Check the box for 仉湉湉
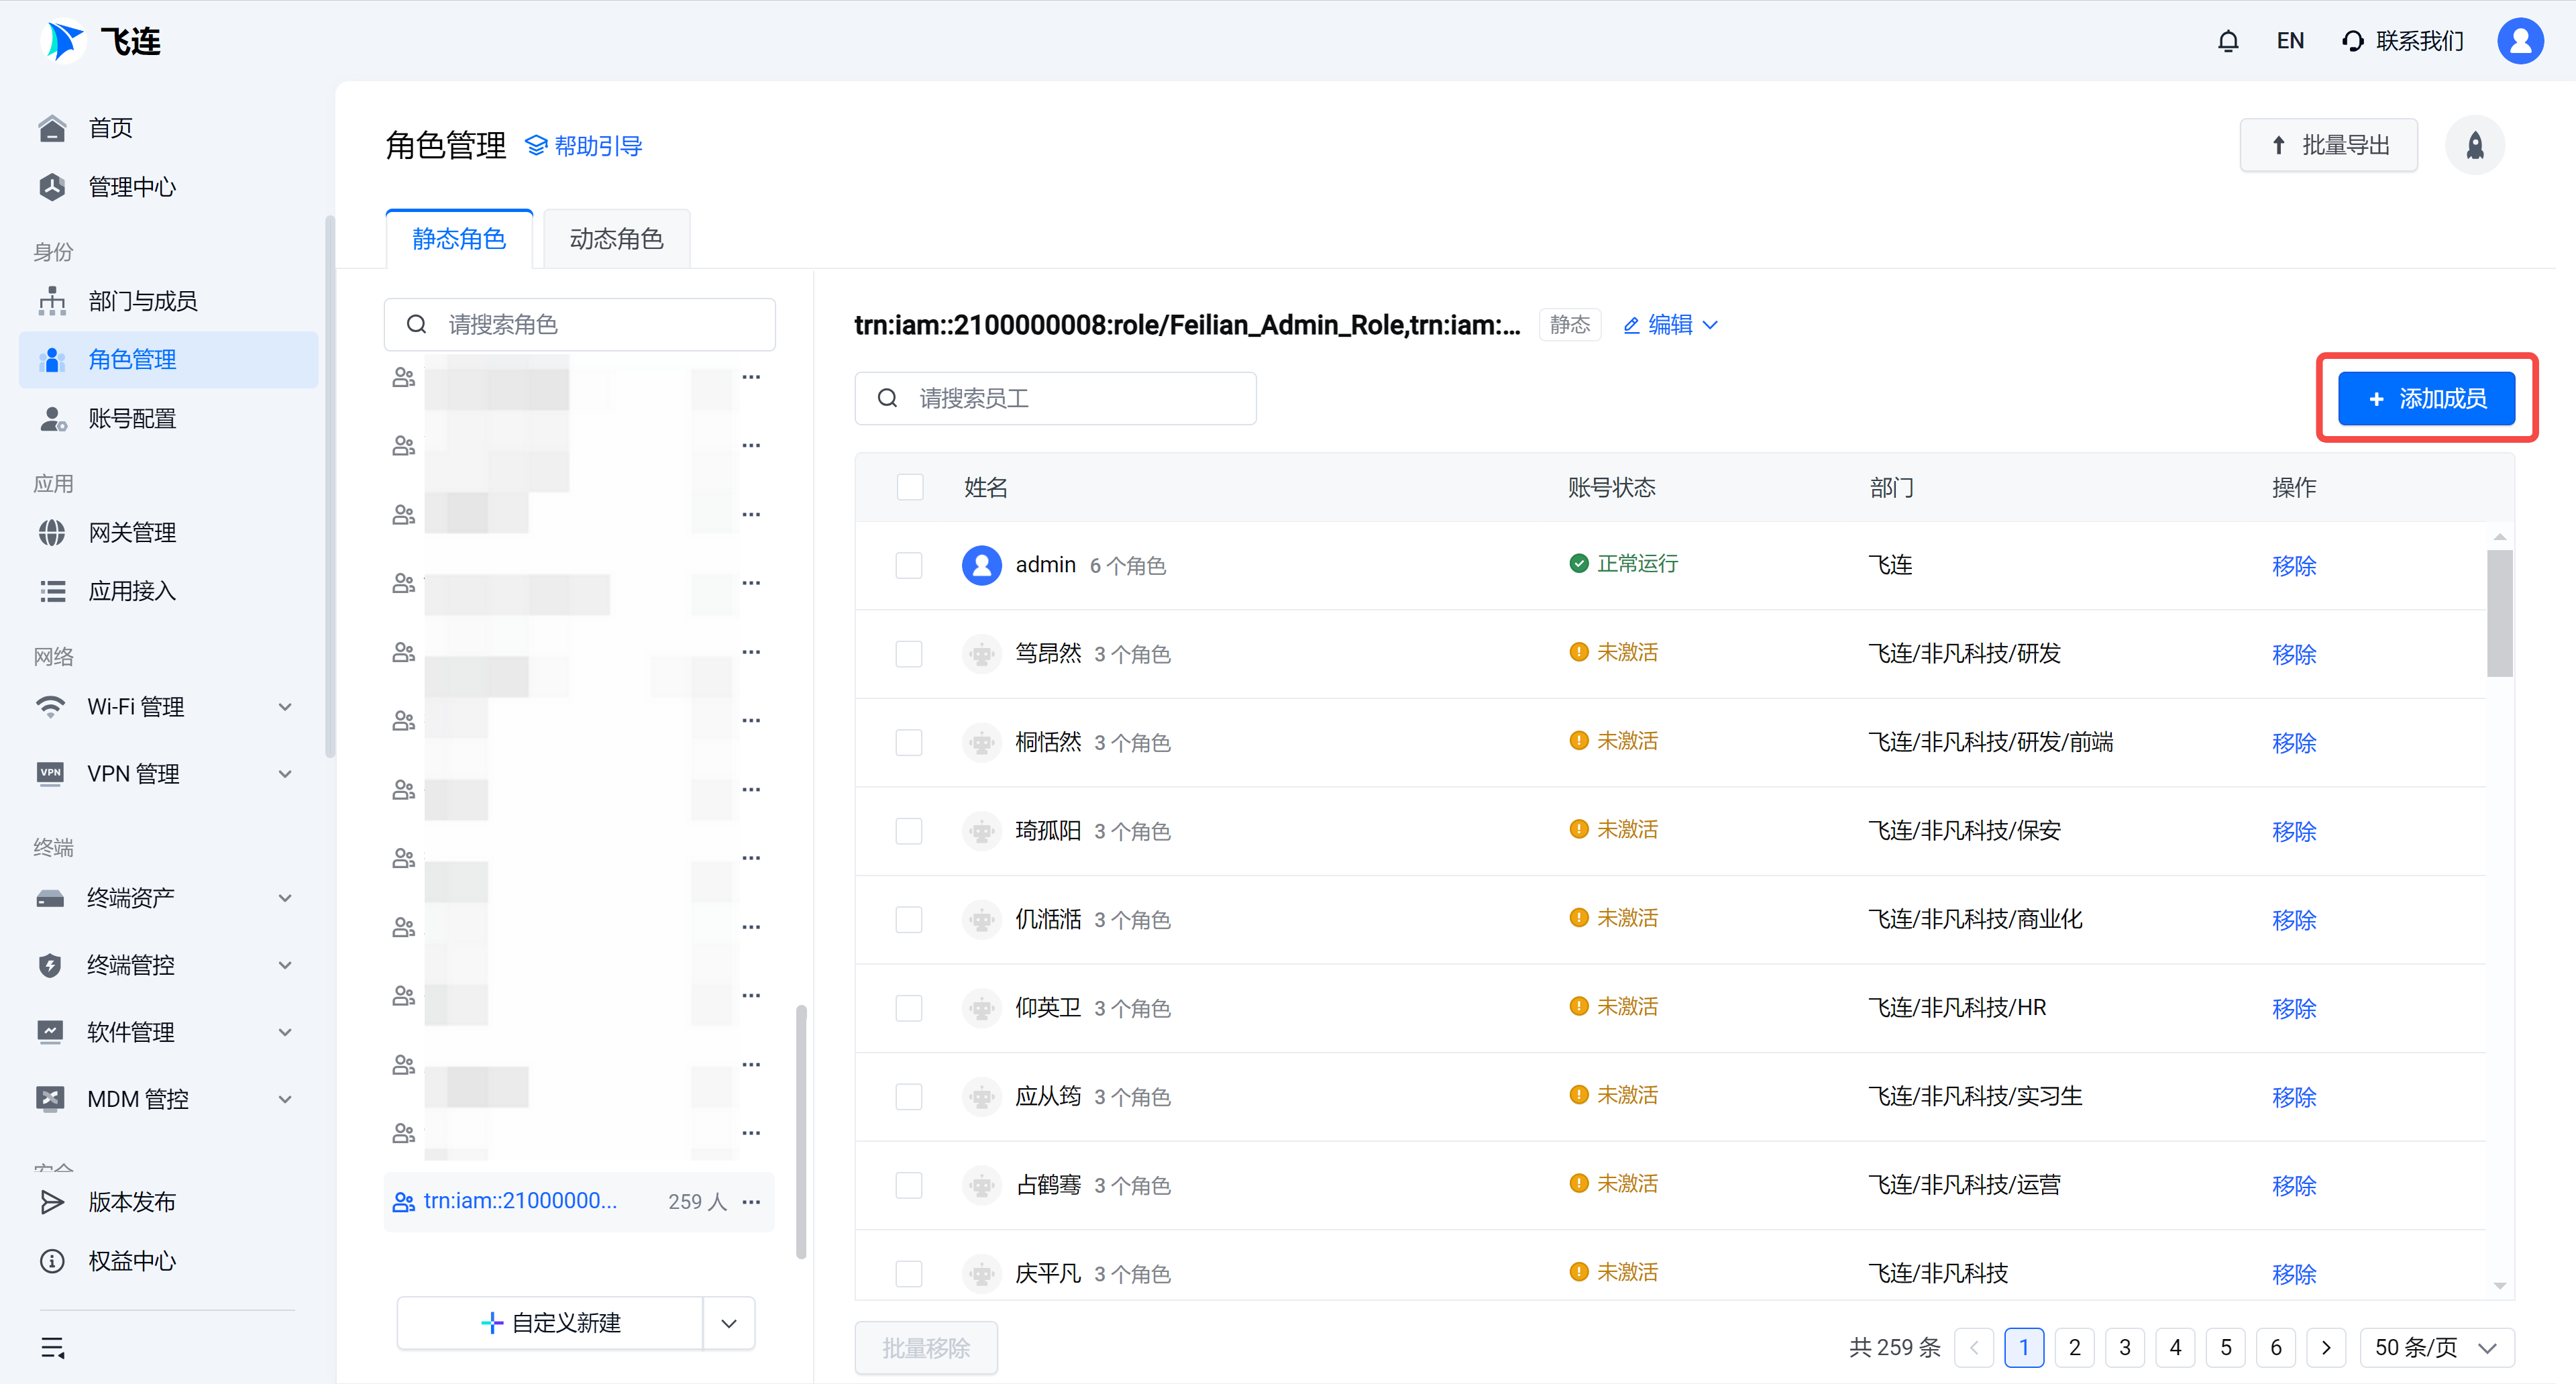 908,919
